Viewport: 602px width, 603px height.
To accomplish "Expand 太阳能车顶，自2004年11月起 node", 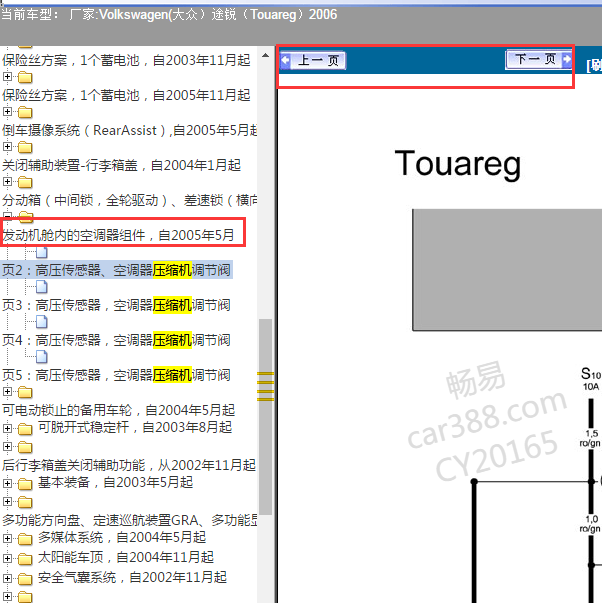I will (7, 558).
